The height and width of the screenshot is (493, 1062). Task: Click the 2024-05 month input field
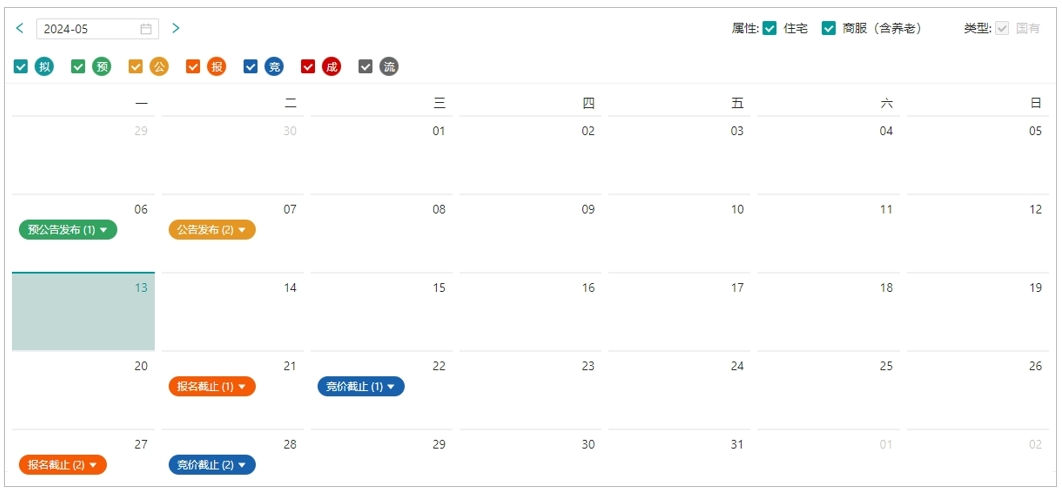[98, 29]
